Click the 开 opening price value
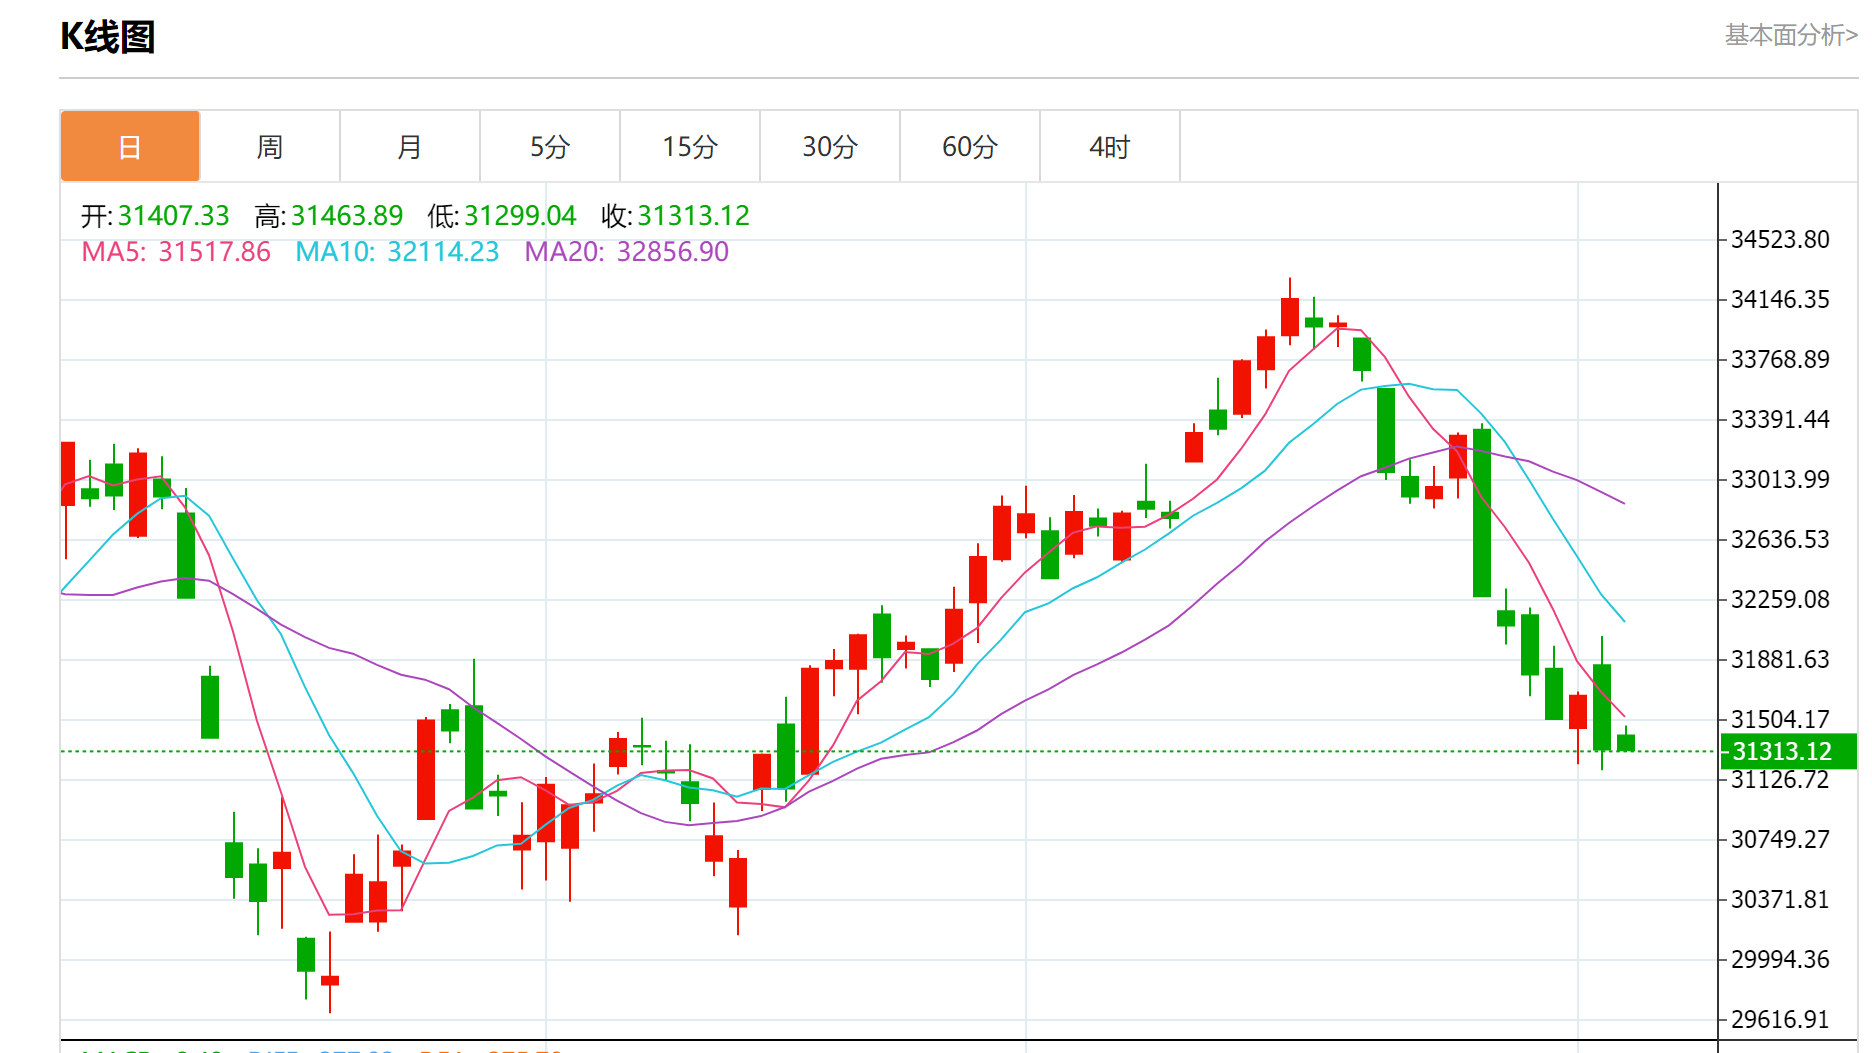This screenshot has width=1872, height=1053. point(173,216)
